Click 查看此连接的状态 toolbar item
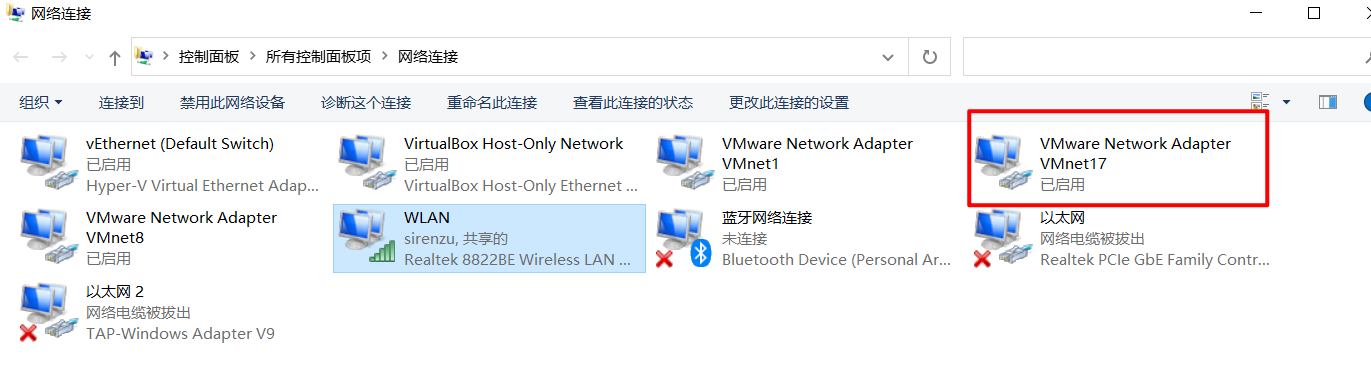1371x382 pixels. click(x=633, y=102)
